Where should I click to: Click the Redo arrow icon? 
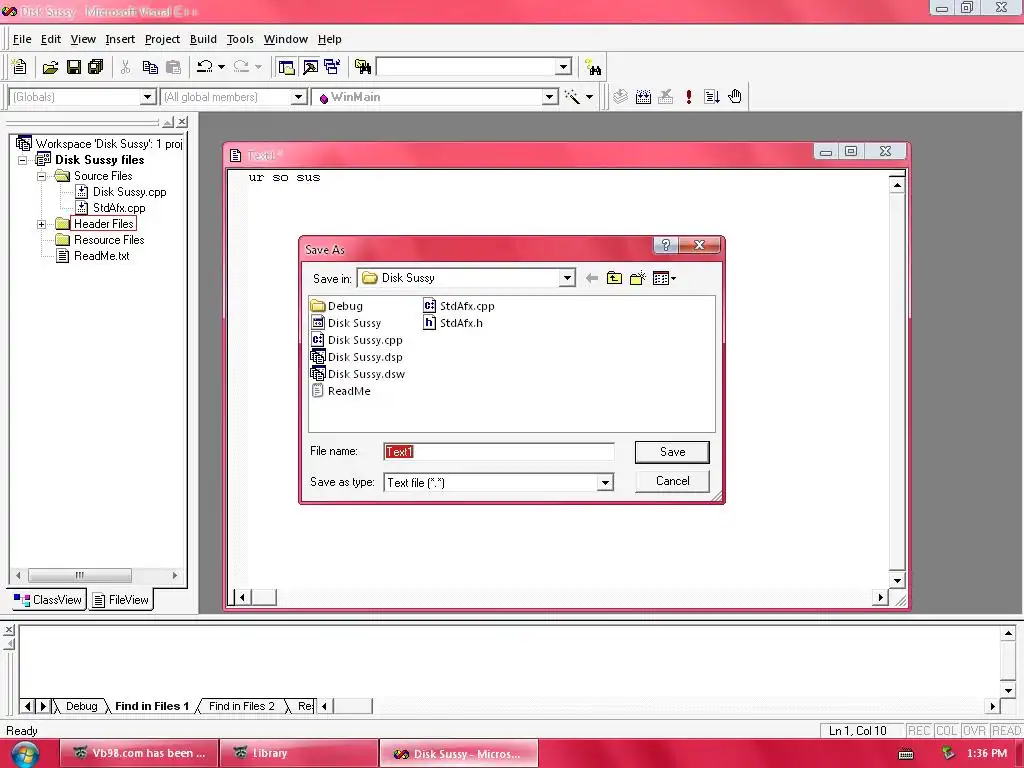pyautogui.click(x=241, y=67)
